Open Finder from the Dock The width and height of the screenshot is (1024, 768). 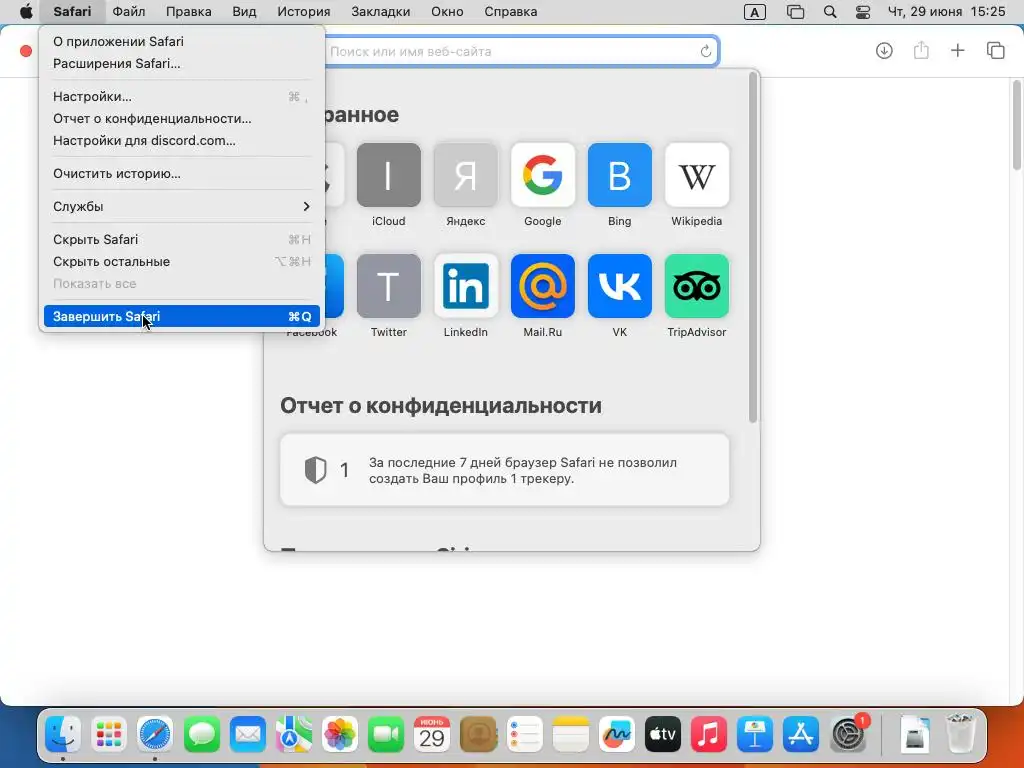coord(63,734)
